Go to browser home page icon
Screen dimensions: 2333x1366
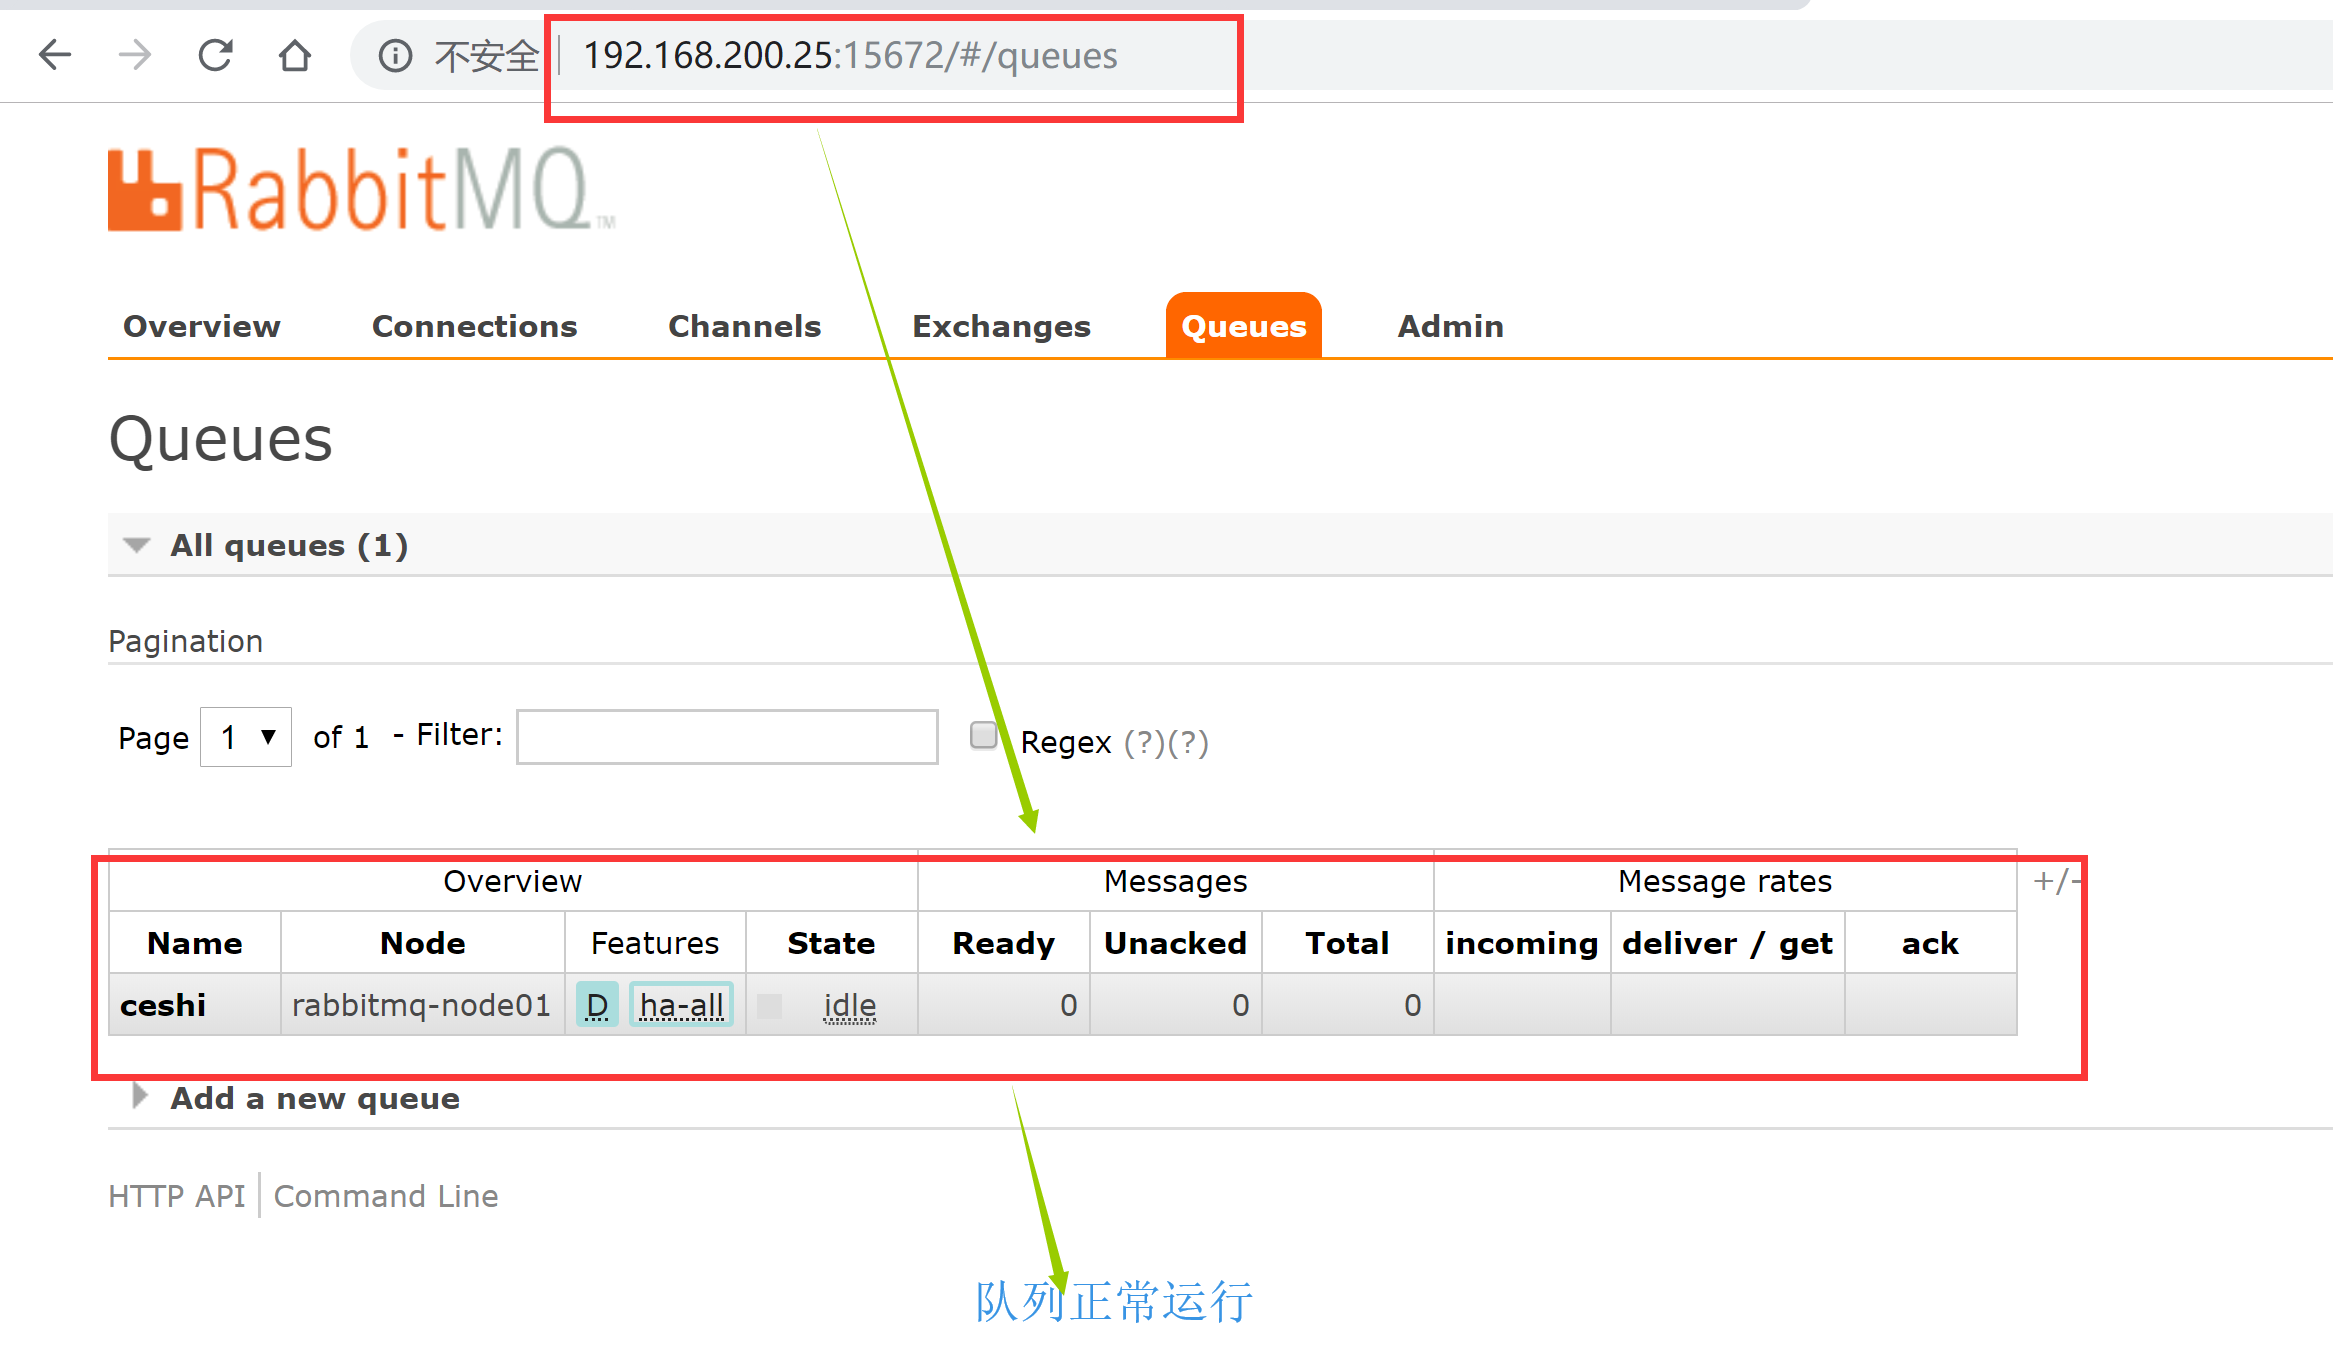[294, 55]
